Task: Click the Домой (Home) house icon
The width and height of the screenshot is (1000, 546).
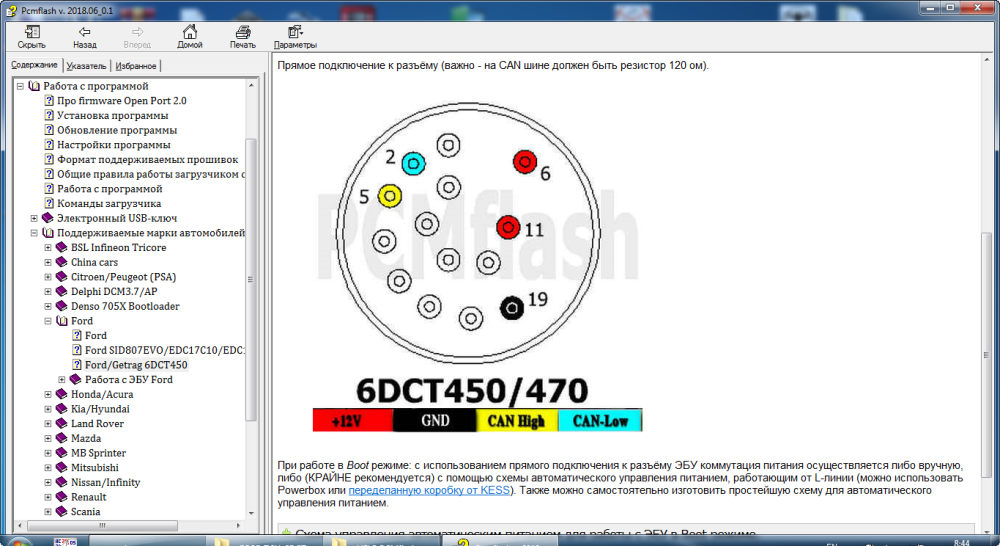Action: click(189, 32)
